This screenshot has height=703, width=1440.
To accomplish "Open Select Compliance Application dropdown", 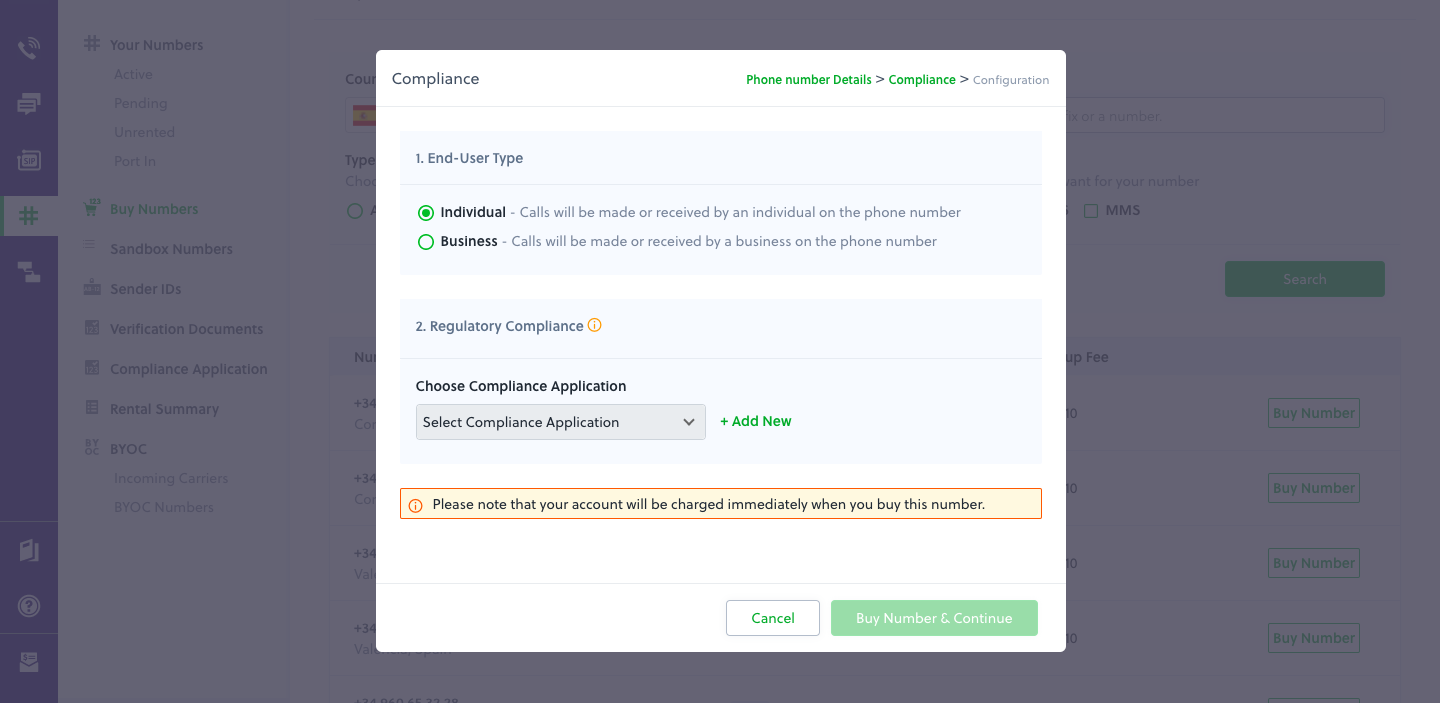I will [x=560, y=422].
